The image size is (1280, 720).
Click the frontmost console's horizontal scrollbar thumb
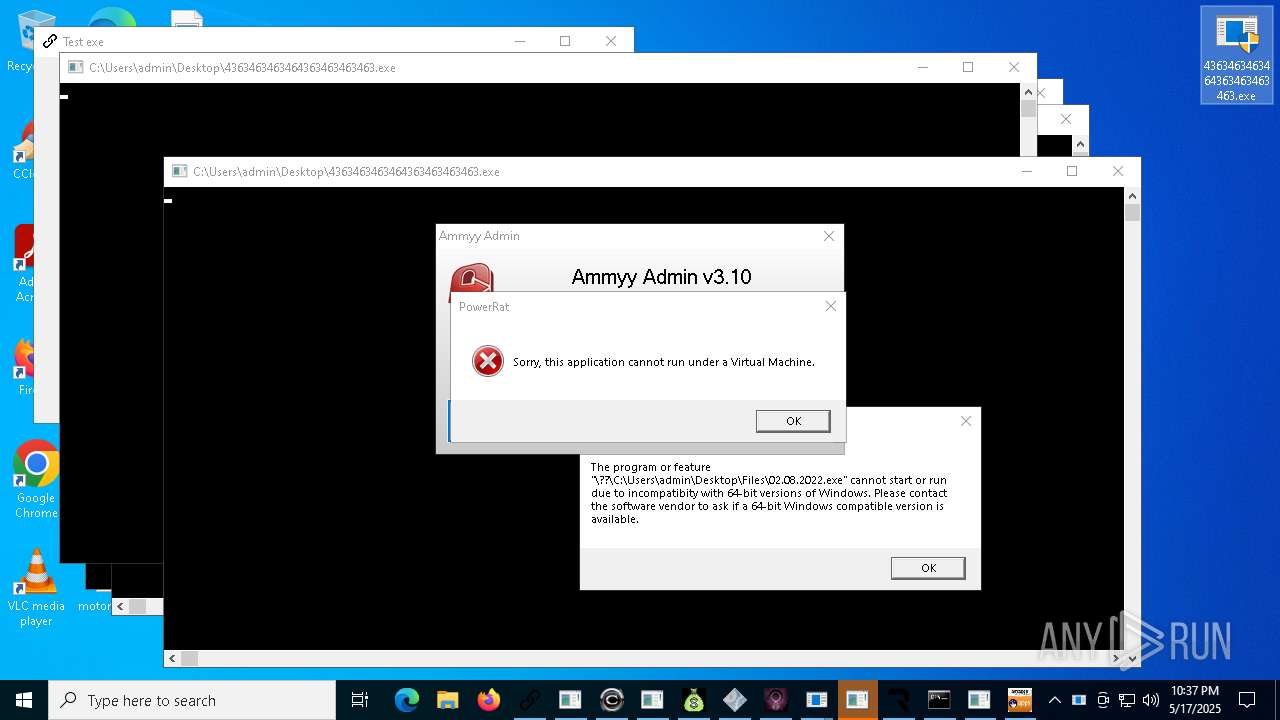tap(189, 658)
